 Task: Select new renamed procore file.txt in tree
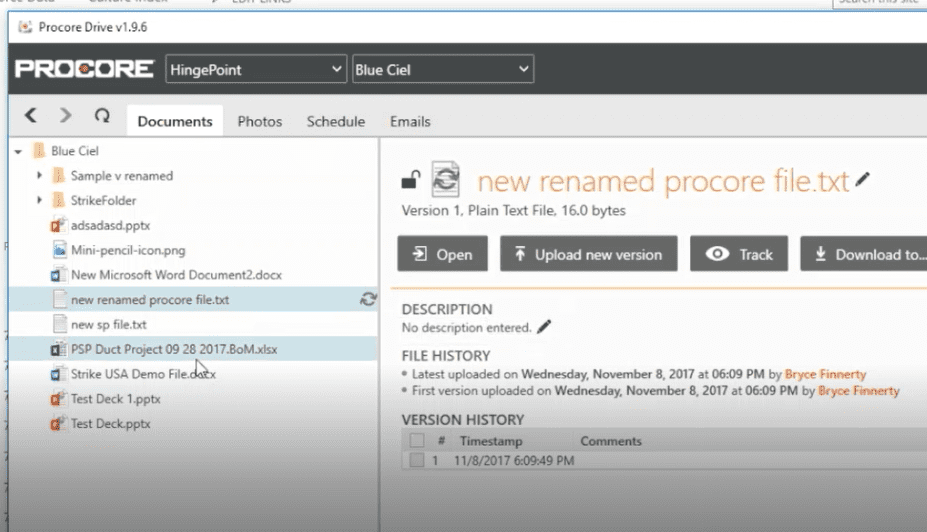coord(150,300)
